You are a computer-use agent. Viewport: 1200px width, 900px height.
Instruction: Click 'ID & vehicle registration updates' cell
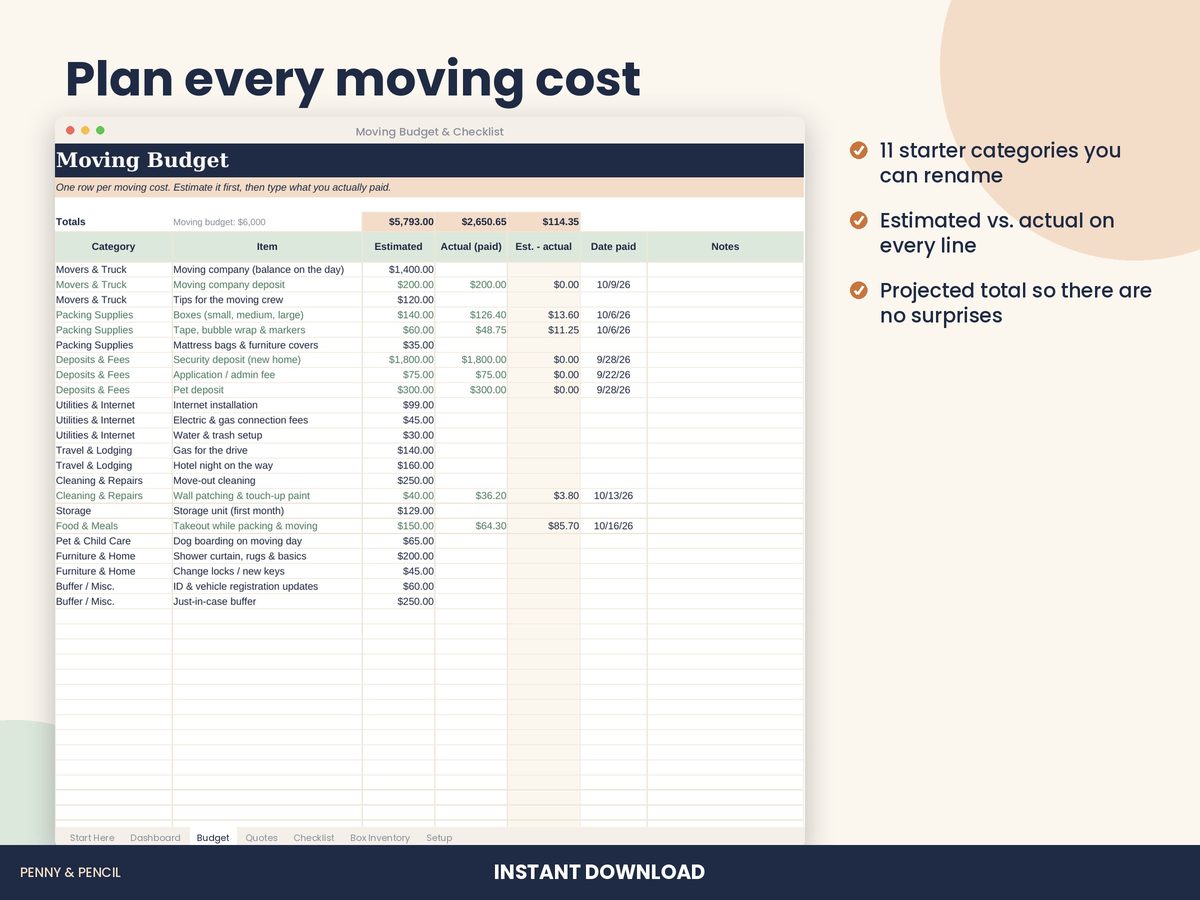coord(267,587)
